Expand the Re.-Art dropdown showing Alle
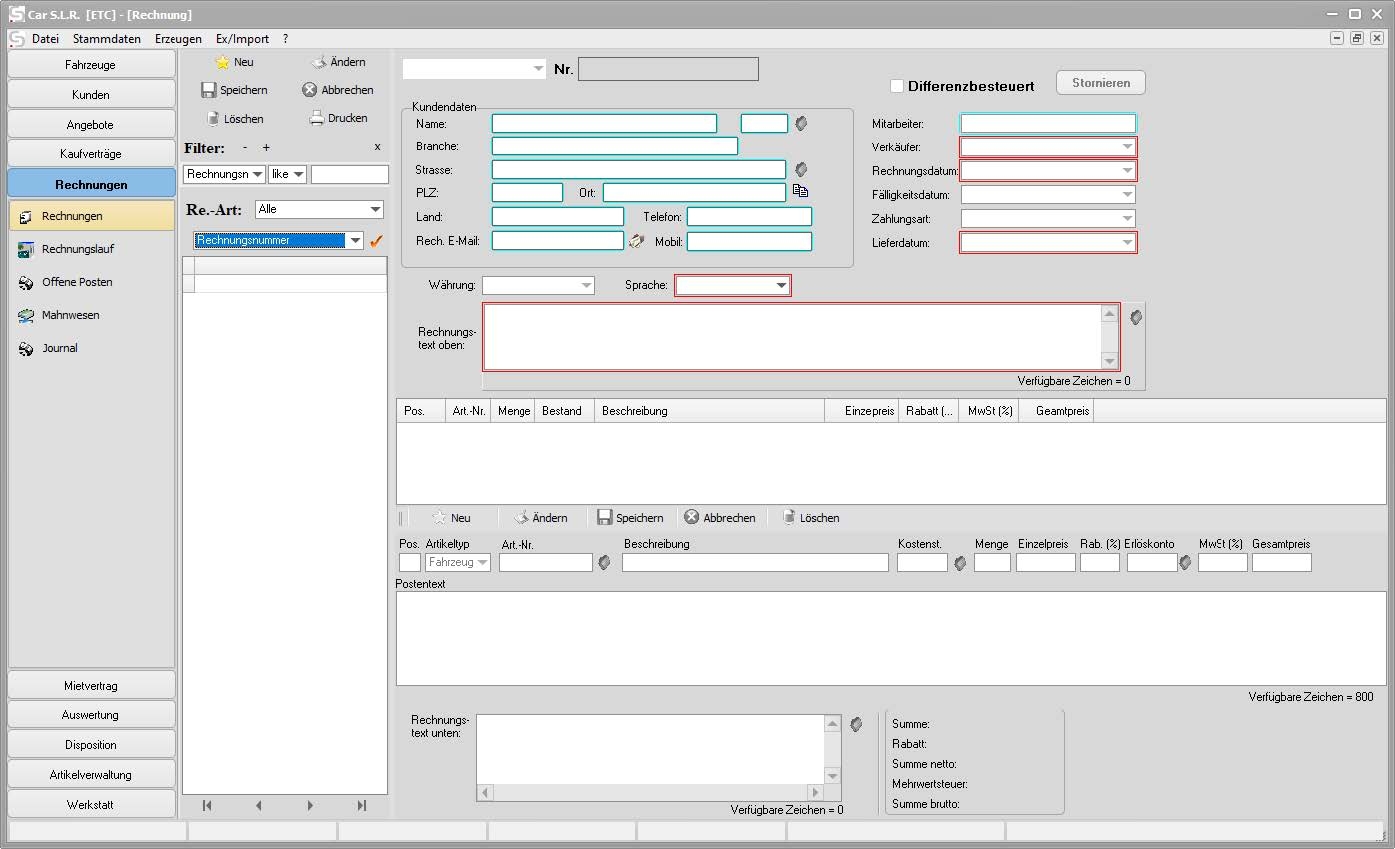 click(376, 210)
